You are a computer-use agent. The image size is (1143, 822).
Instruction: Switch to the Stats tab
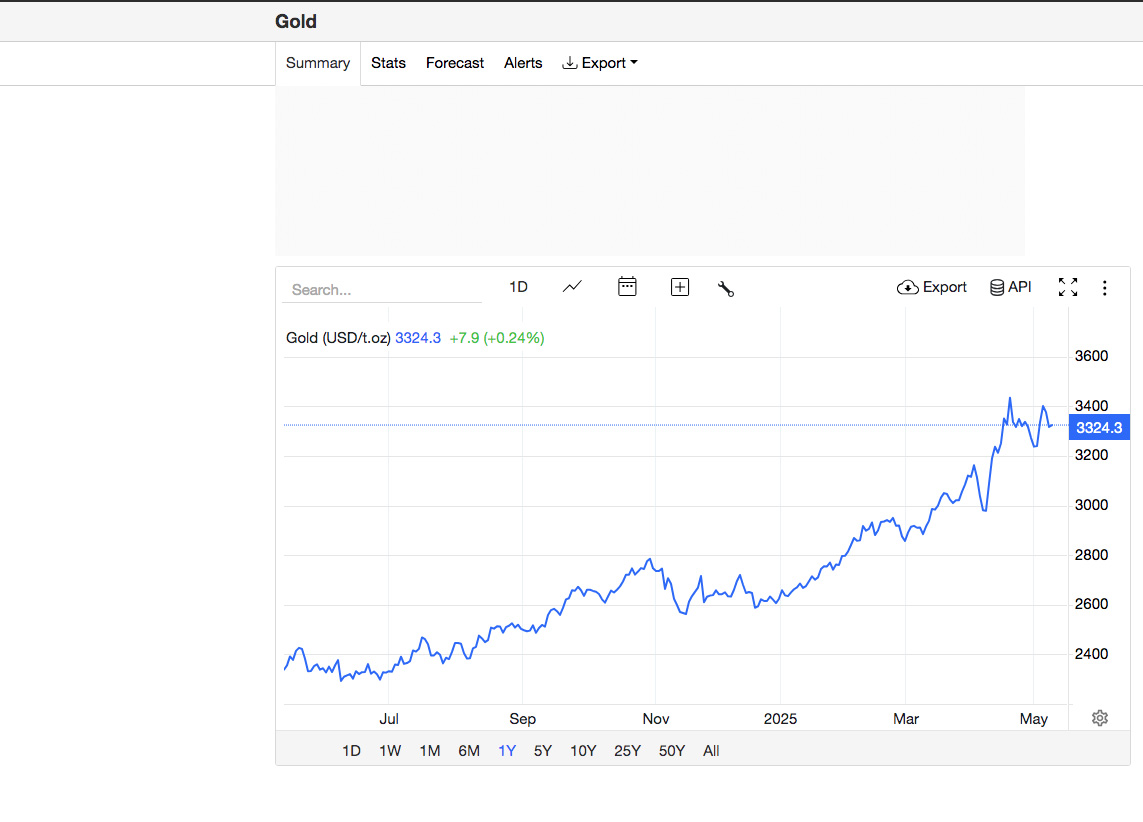click(388, 63)
